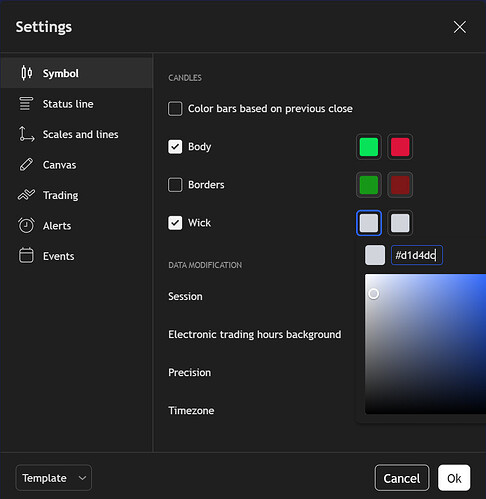
Task: Open the Symbol settings tab
Action: (x=77, y=73)
